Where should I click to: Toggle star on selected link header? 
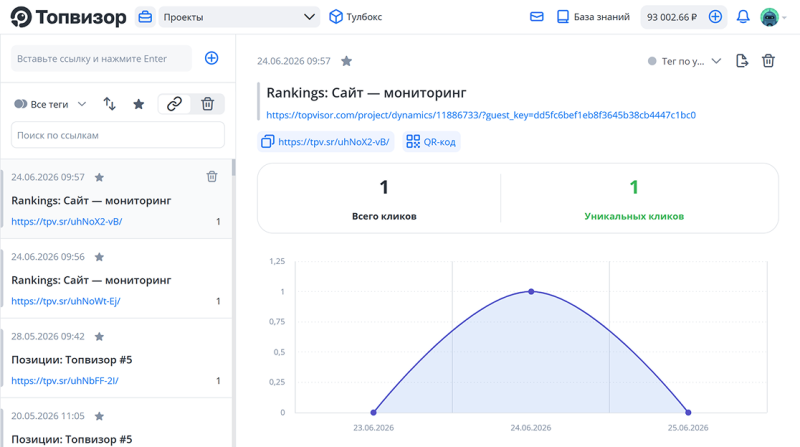[x=346, y=61]
